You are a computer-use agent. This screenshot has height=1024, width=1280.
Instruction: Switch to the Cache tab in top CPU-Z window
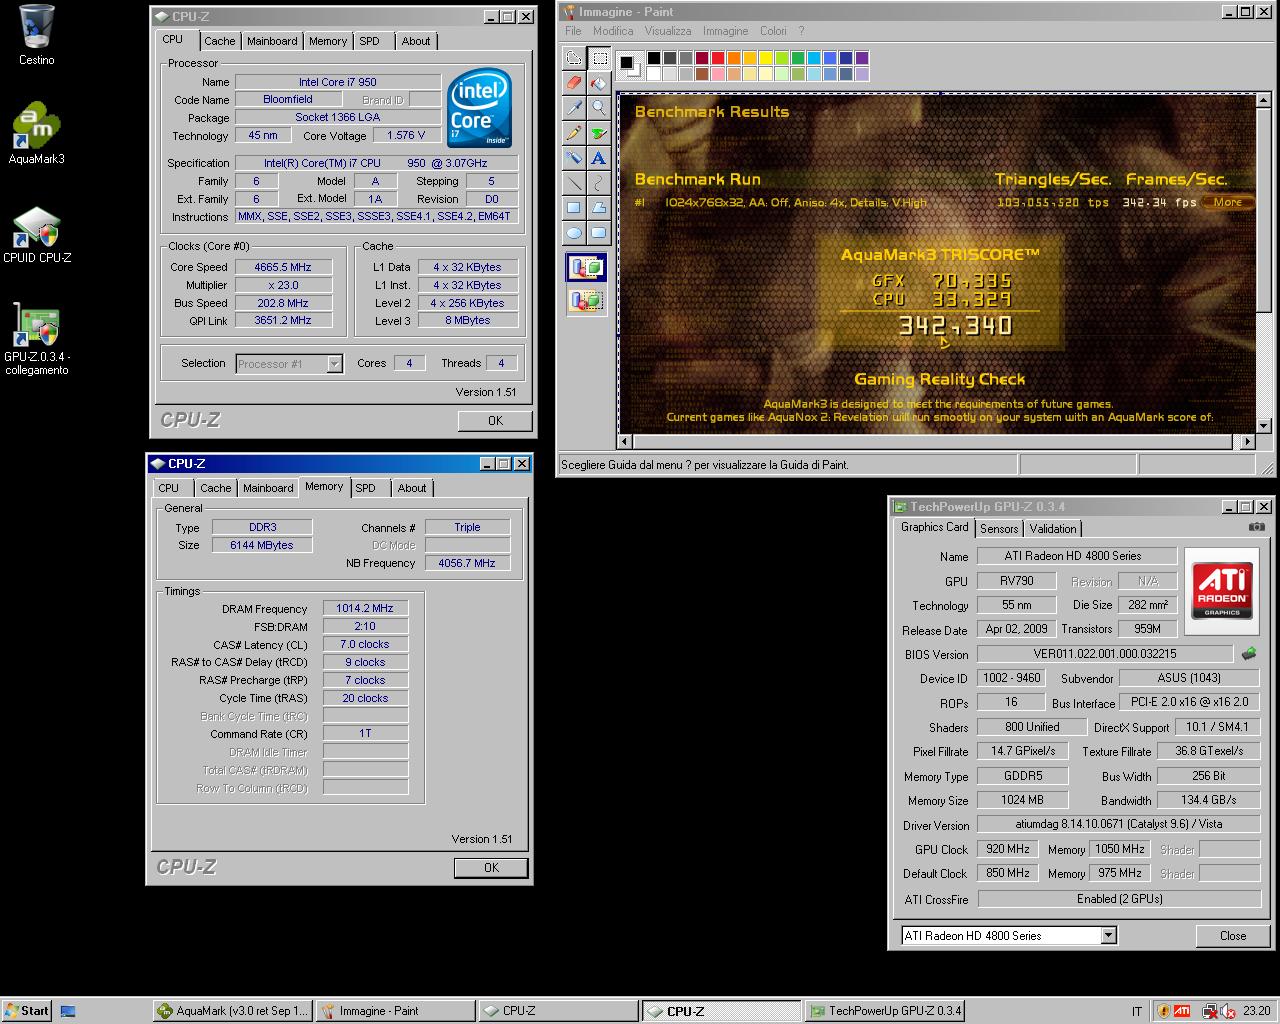coord(220,41)
